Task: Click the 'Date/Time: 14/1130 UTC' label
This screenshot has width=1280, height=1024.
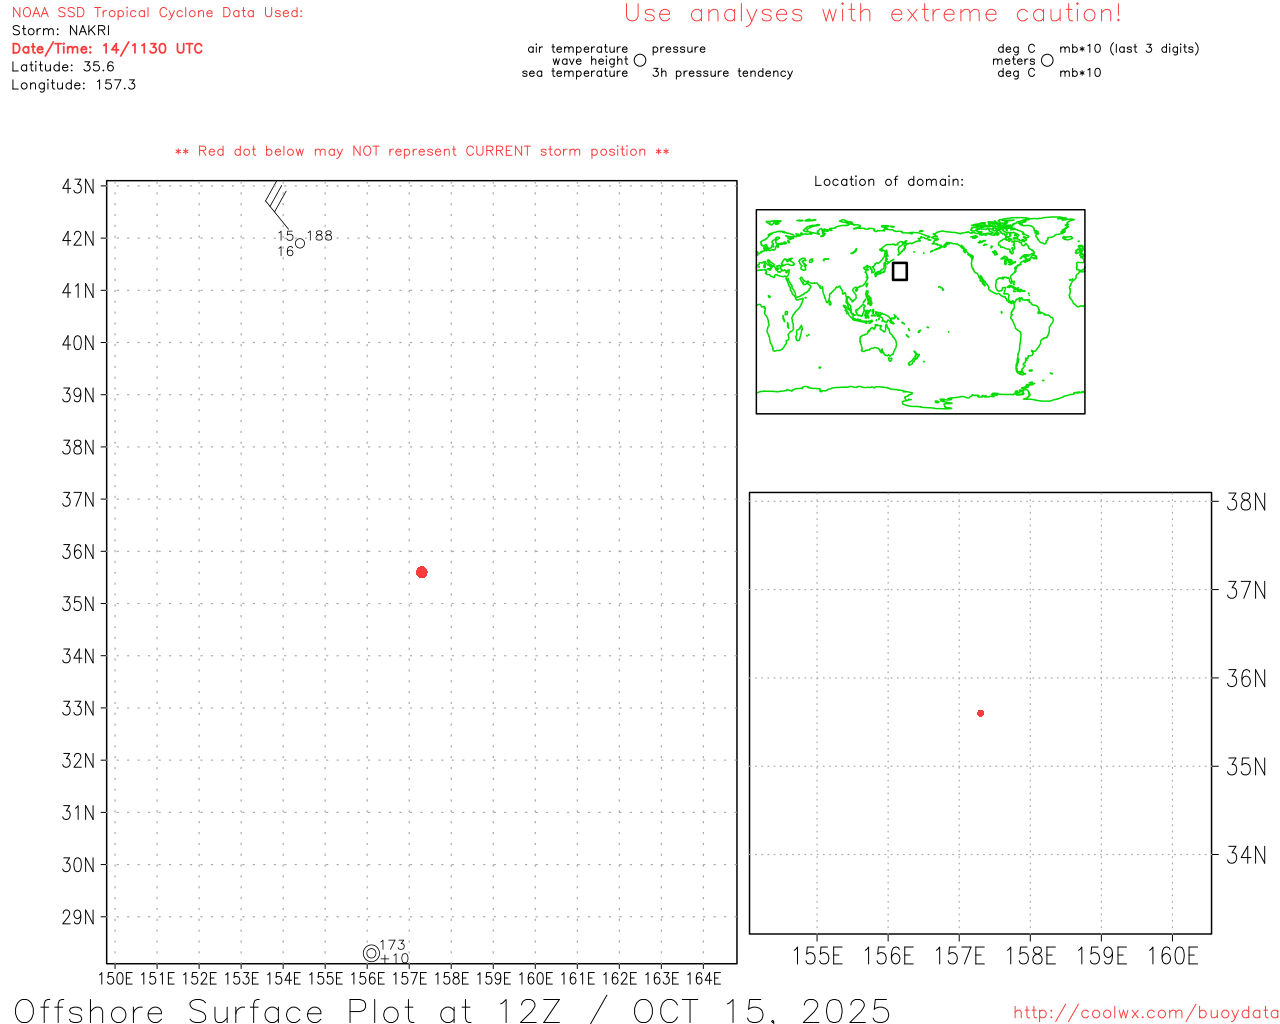Action: tap(107, 49)
